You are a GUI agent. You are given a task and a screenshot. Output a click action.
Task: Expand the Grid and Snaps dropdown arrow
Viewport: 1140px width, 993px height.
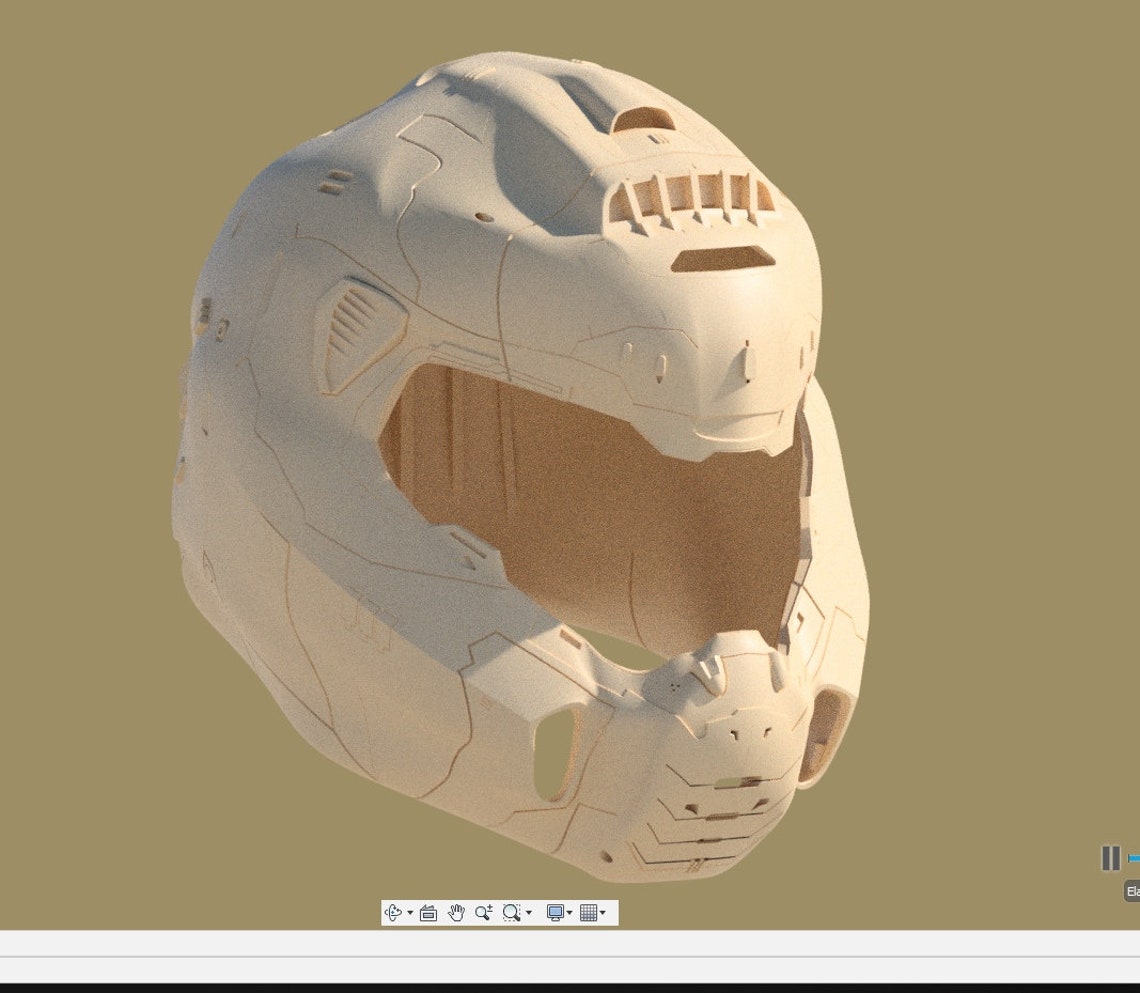603,913
